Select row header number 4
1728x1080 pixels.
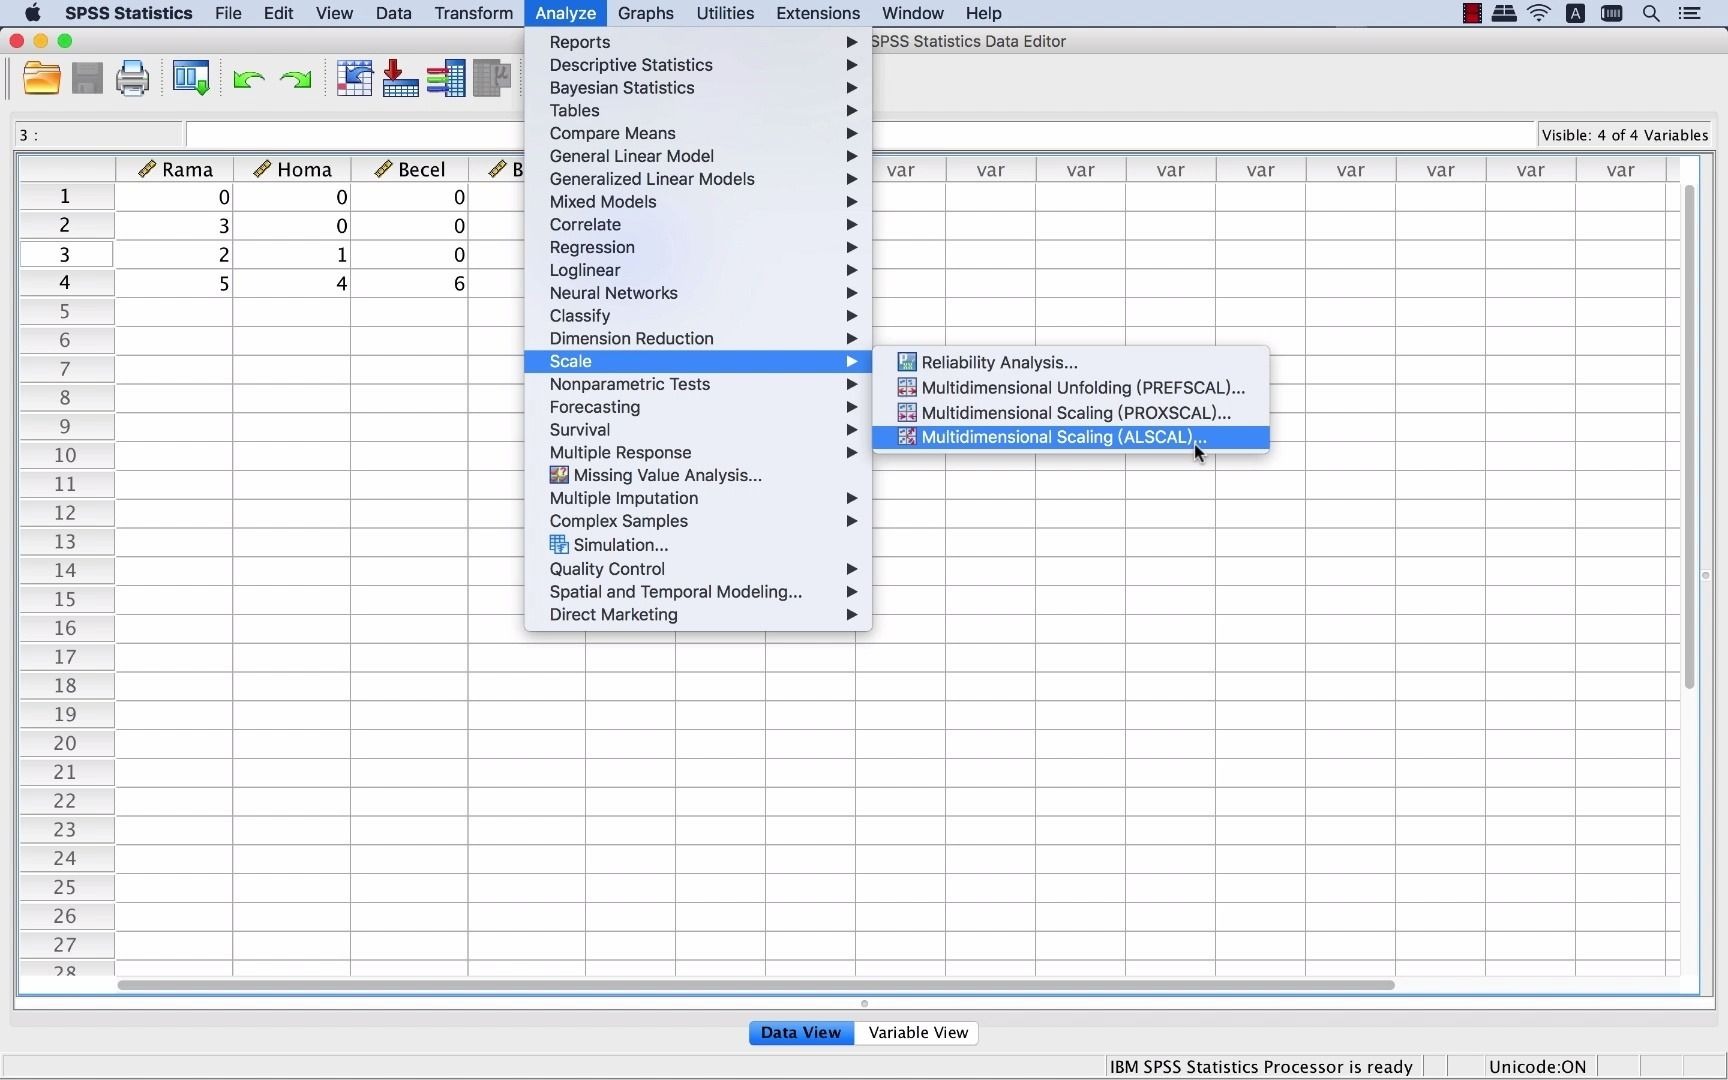tap(65, 283)
